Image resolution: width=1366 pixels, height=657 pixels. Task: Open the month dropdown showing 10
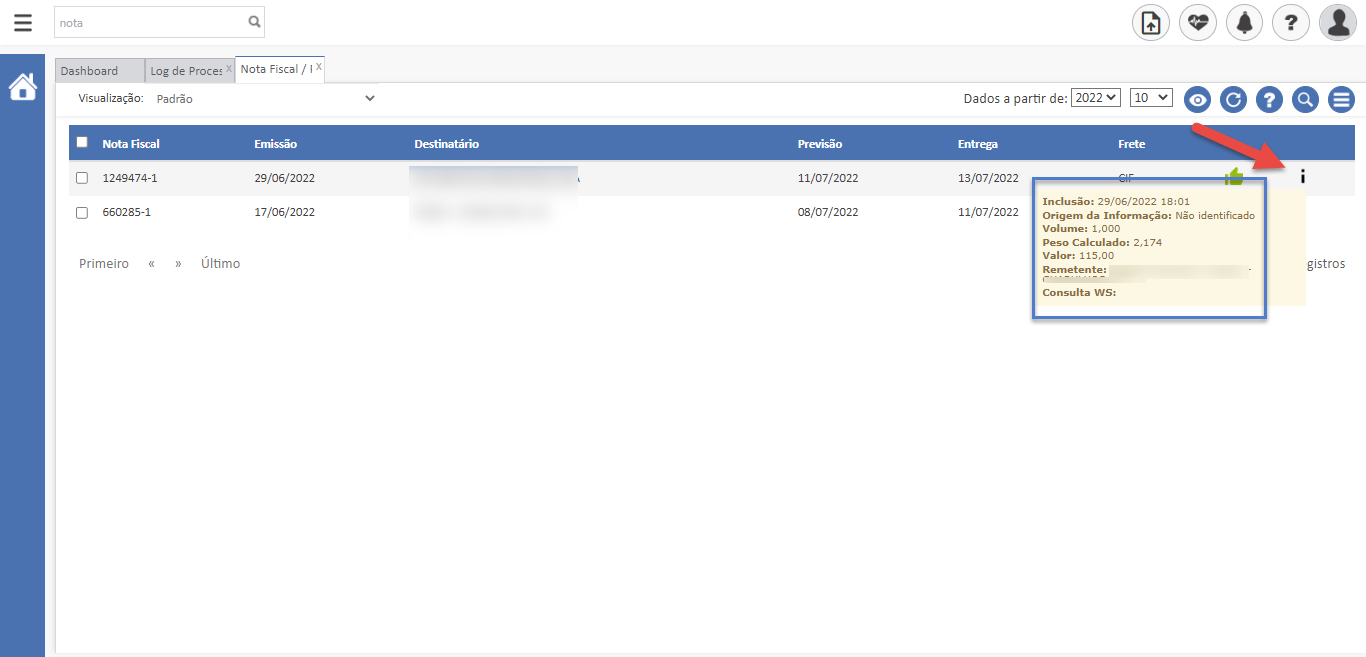1150,98
